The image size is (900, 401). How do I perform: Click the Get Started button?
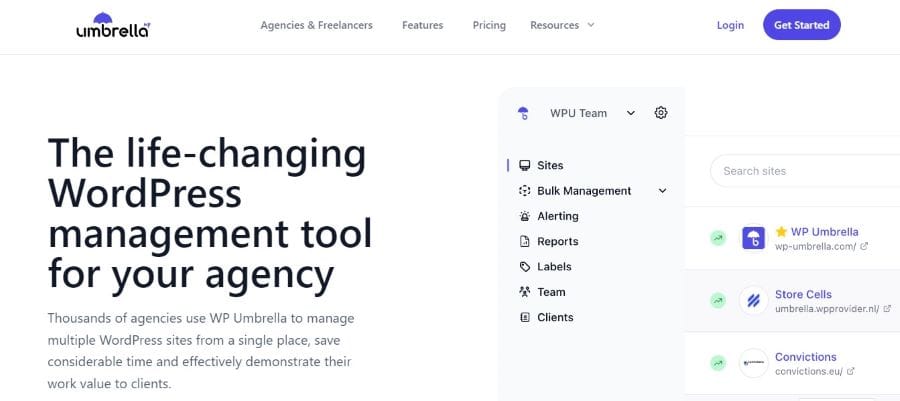point(801,25)
